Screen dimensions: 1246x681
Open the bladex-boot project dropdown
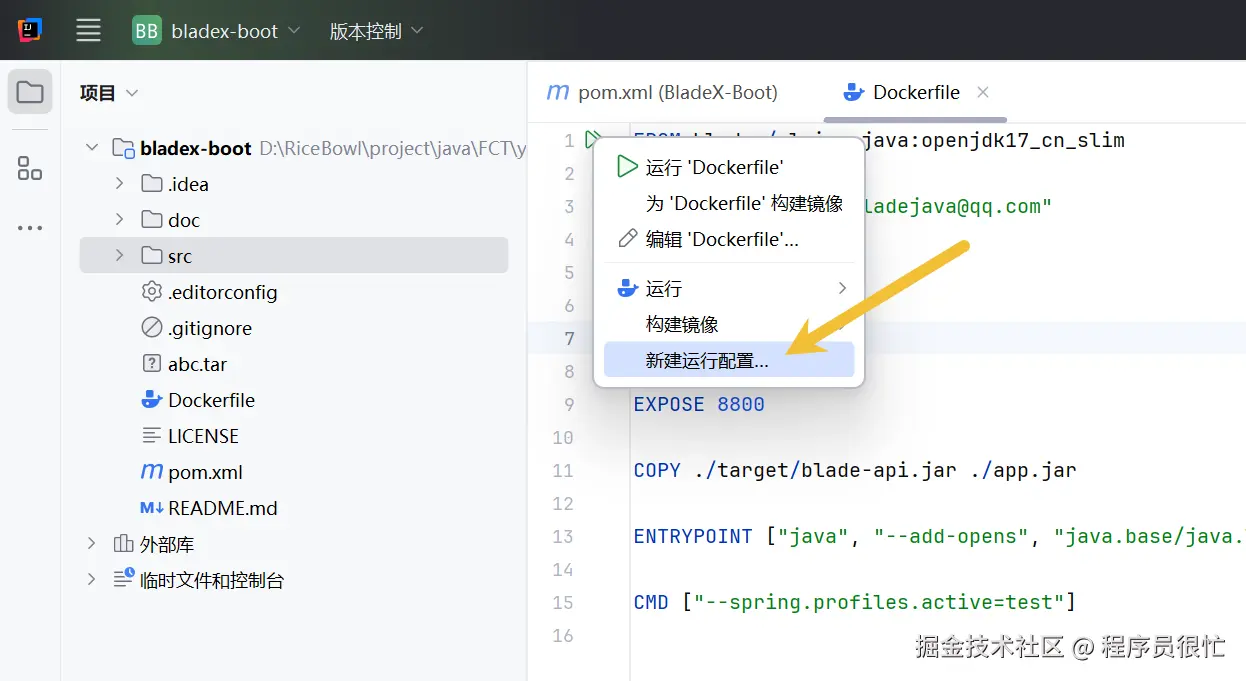217,31
